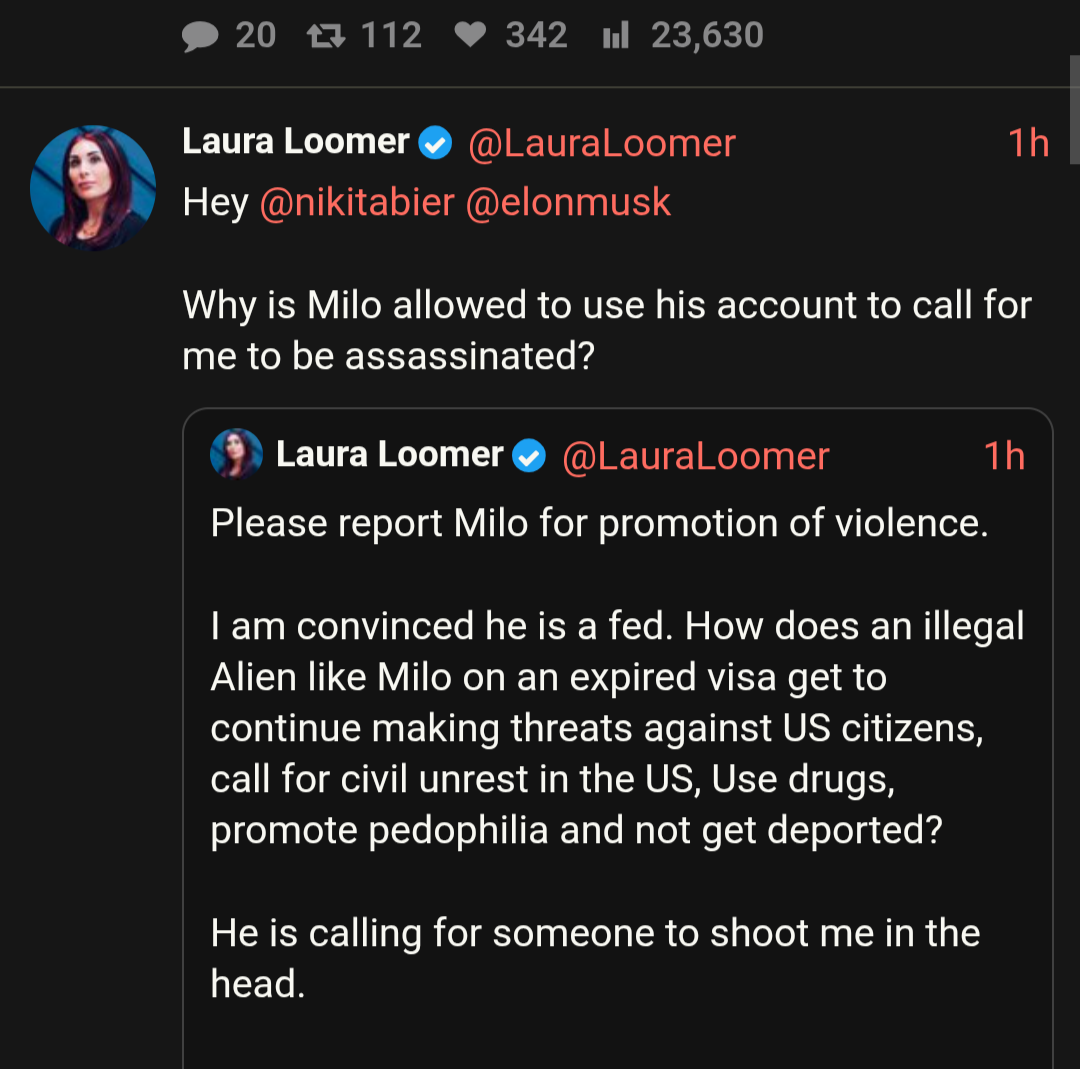Like the post with the heart icon
1080x1069 pixels.
point(470,37)
